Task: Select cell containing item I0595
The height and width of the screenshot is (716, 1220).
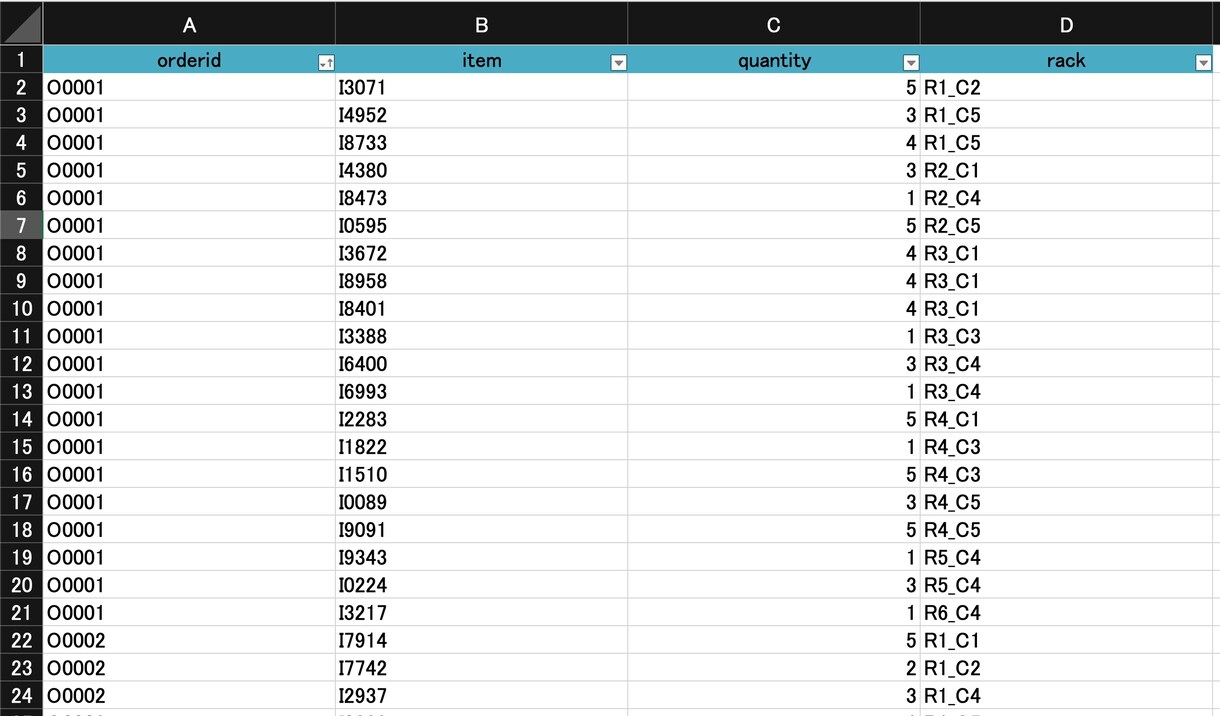Action: click(481, 225)
